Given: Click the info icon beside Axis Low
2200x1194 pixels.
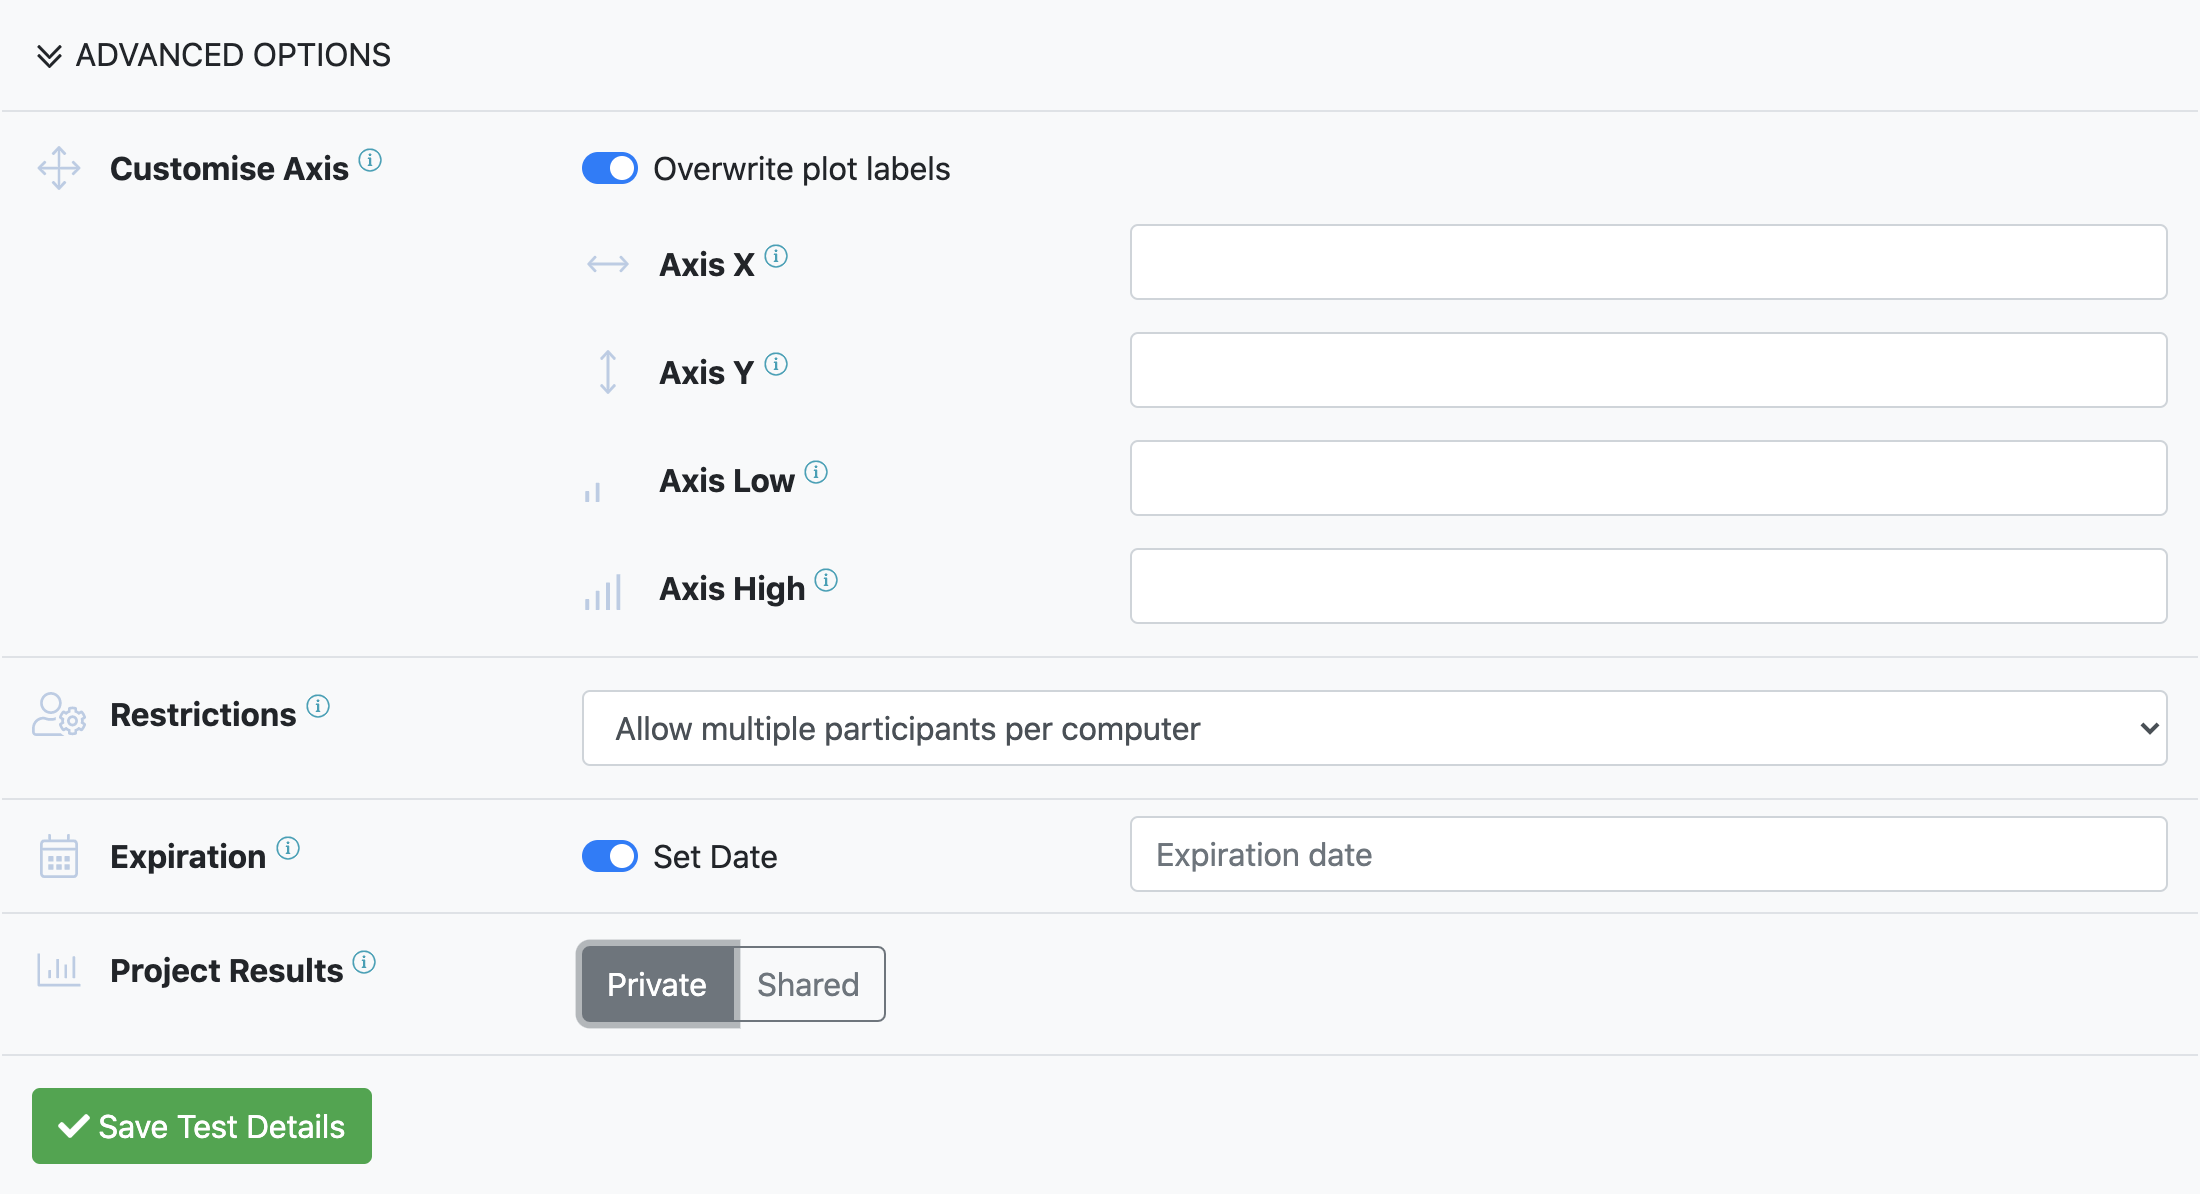Looking at the screenshot, I should point(816,472).
